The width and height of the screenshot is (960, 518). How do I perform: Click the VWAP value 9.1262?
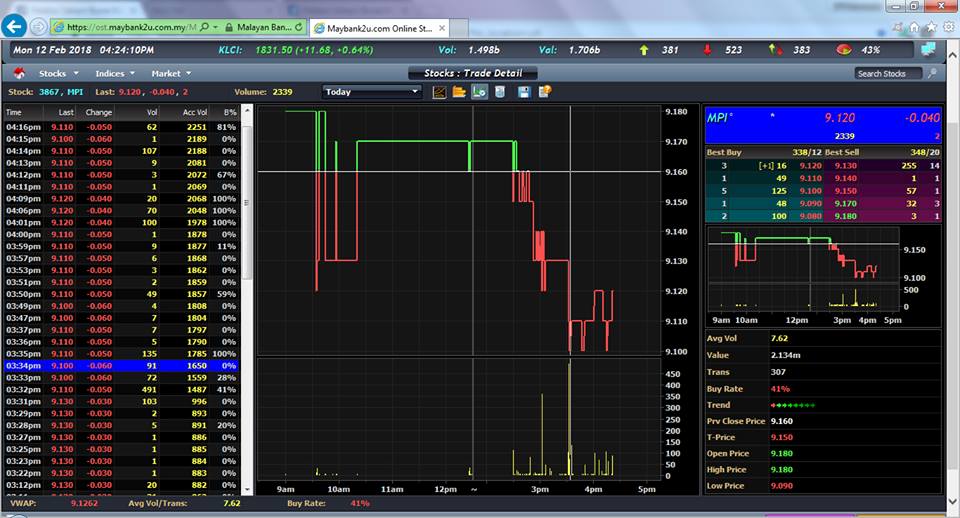coord(83,503)
